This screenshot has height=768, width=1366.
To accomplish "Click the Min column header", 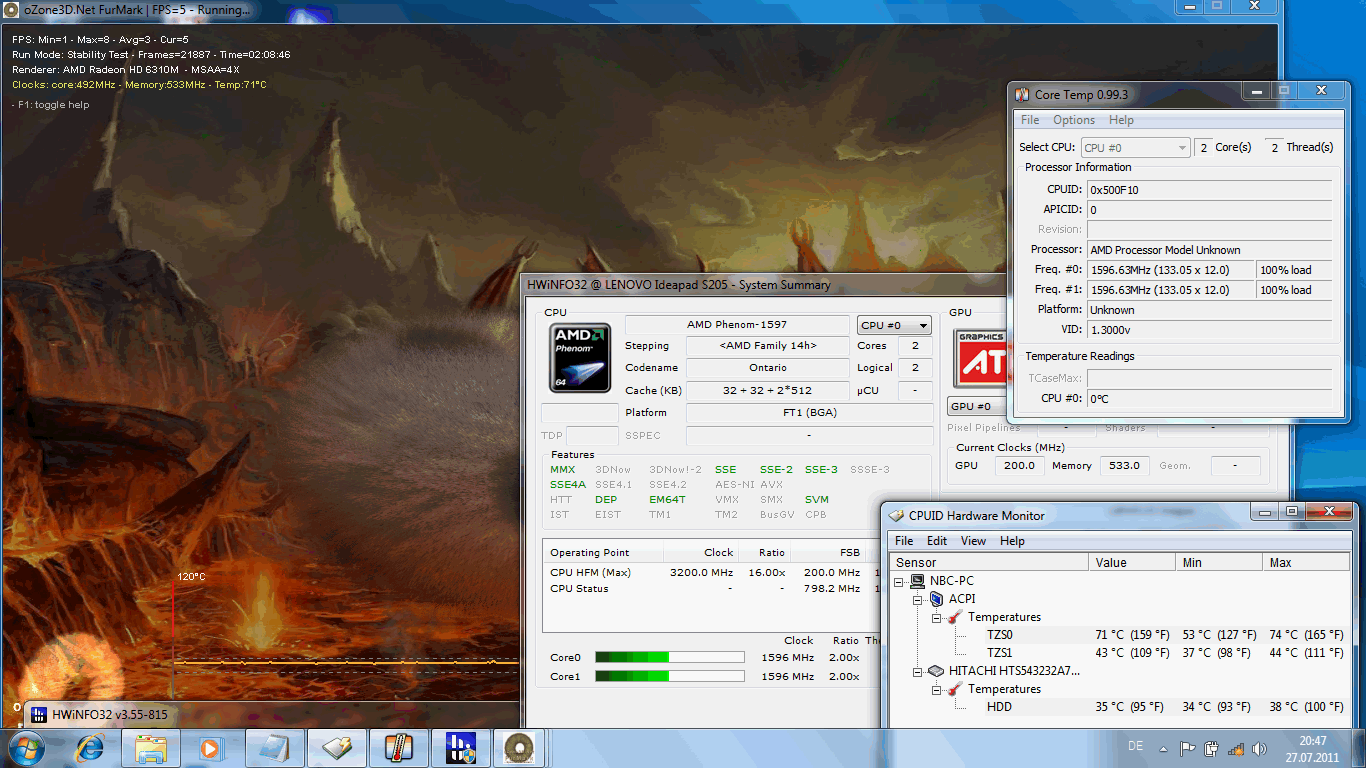I will click(1219, 562).
